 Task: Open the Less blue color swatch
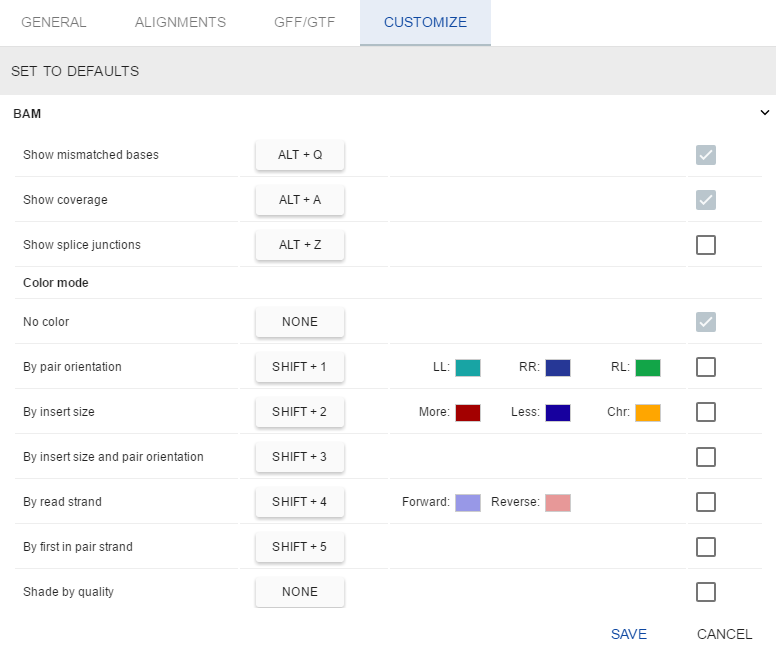pyautogui.click(x=558, y=413)
